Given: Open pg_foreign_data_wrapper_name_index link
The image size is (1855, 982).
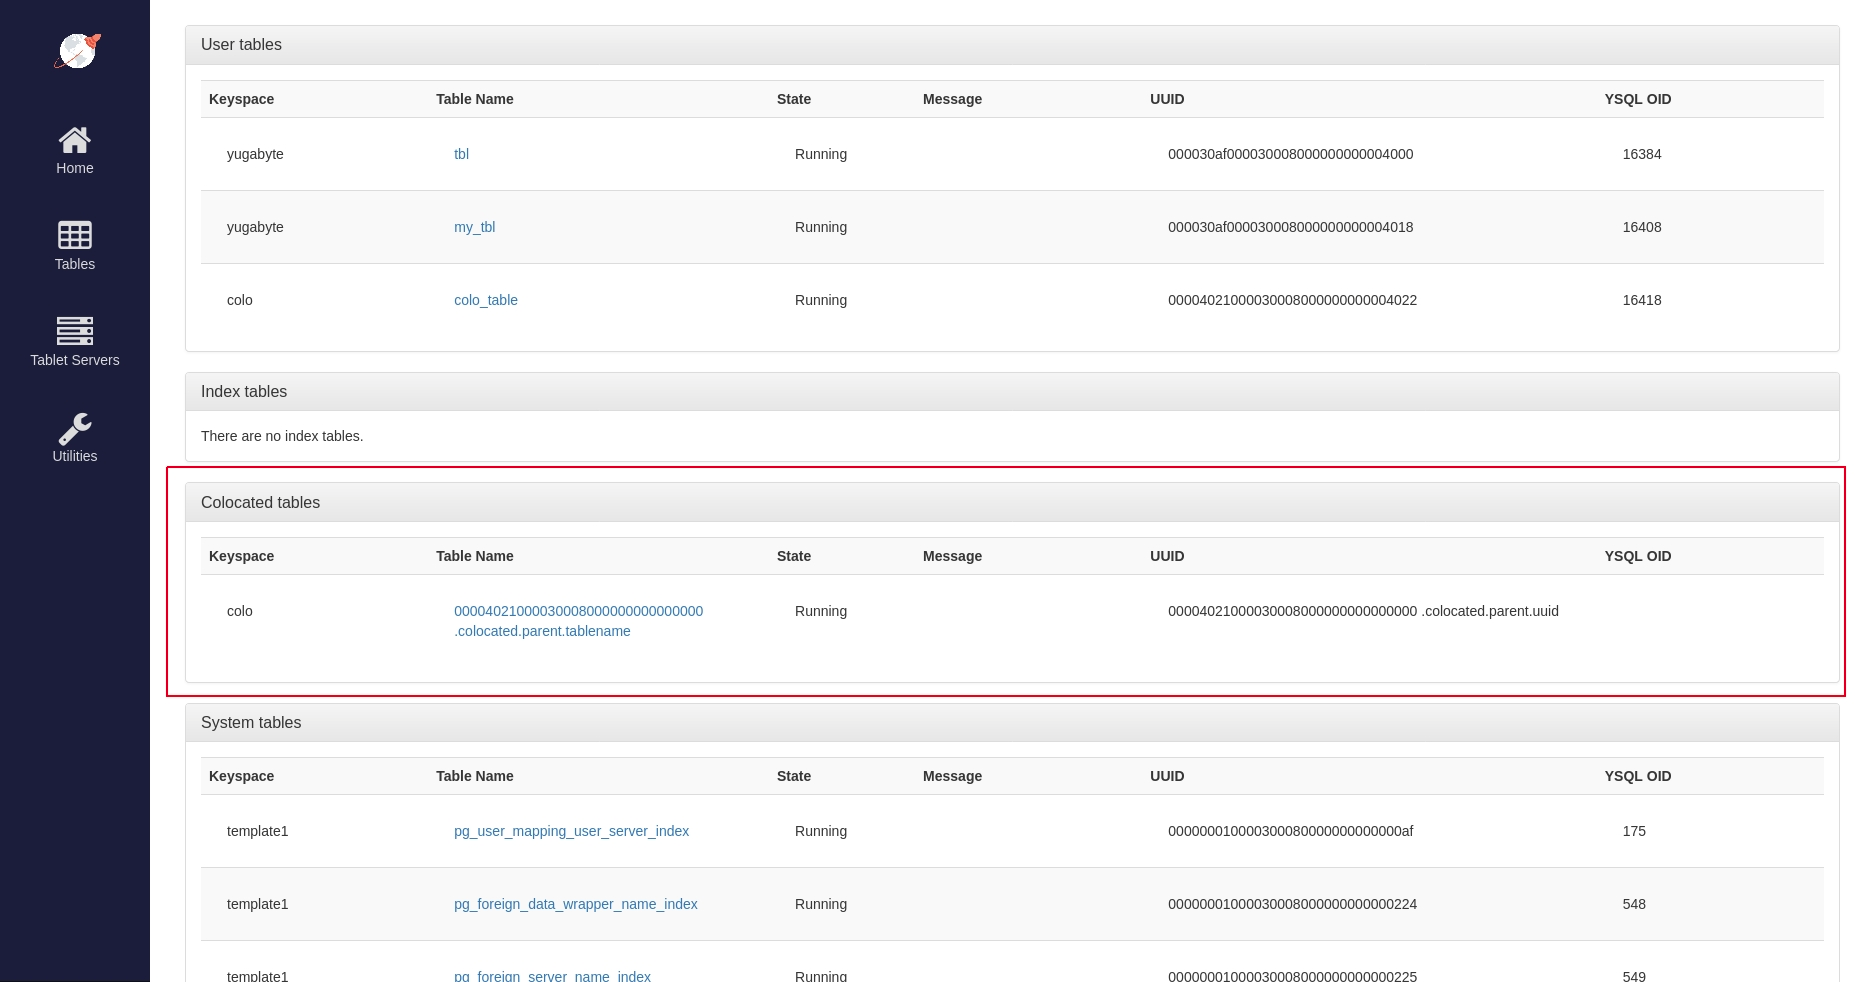Looking at the screenshot, I should (x=576, y=904).
